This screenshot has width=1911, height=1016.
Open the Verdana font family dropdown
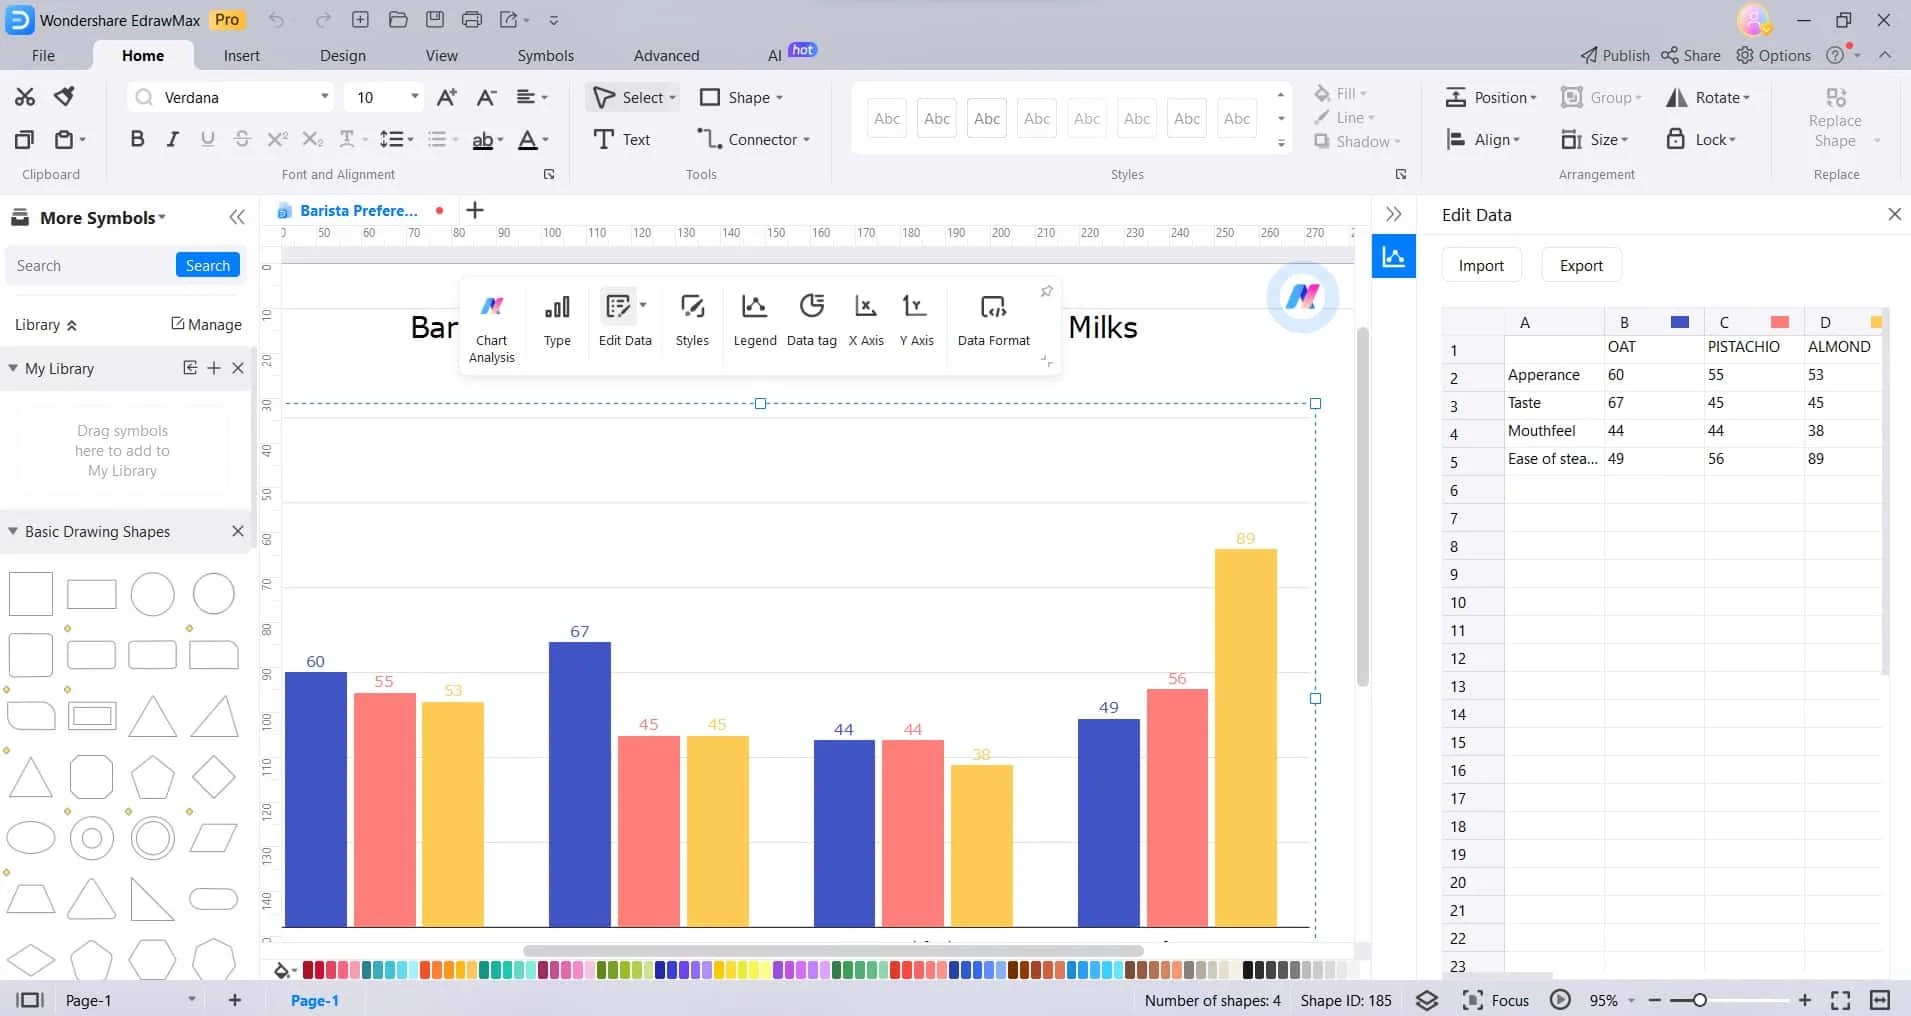(323, 97)
